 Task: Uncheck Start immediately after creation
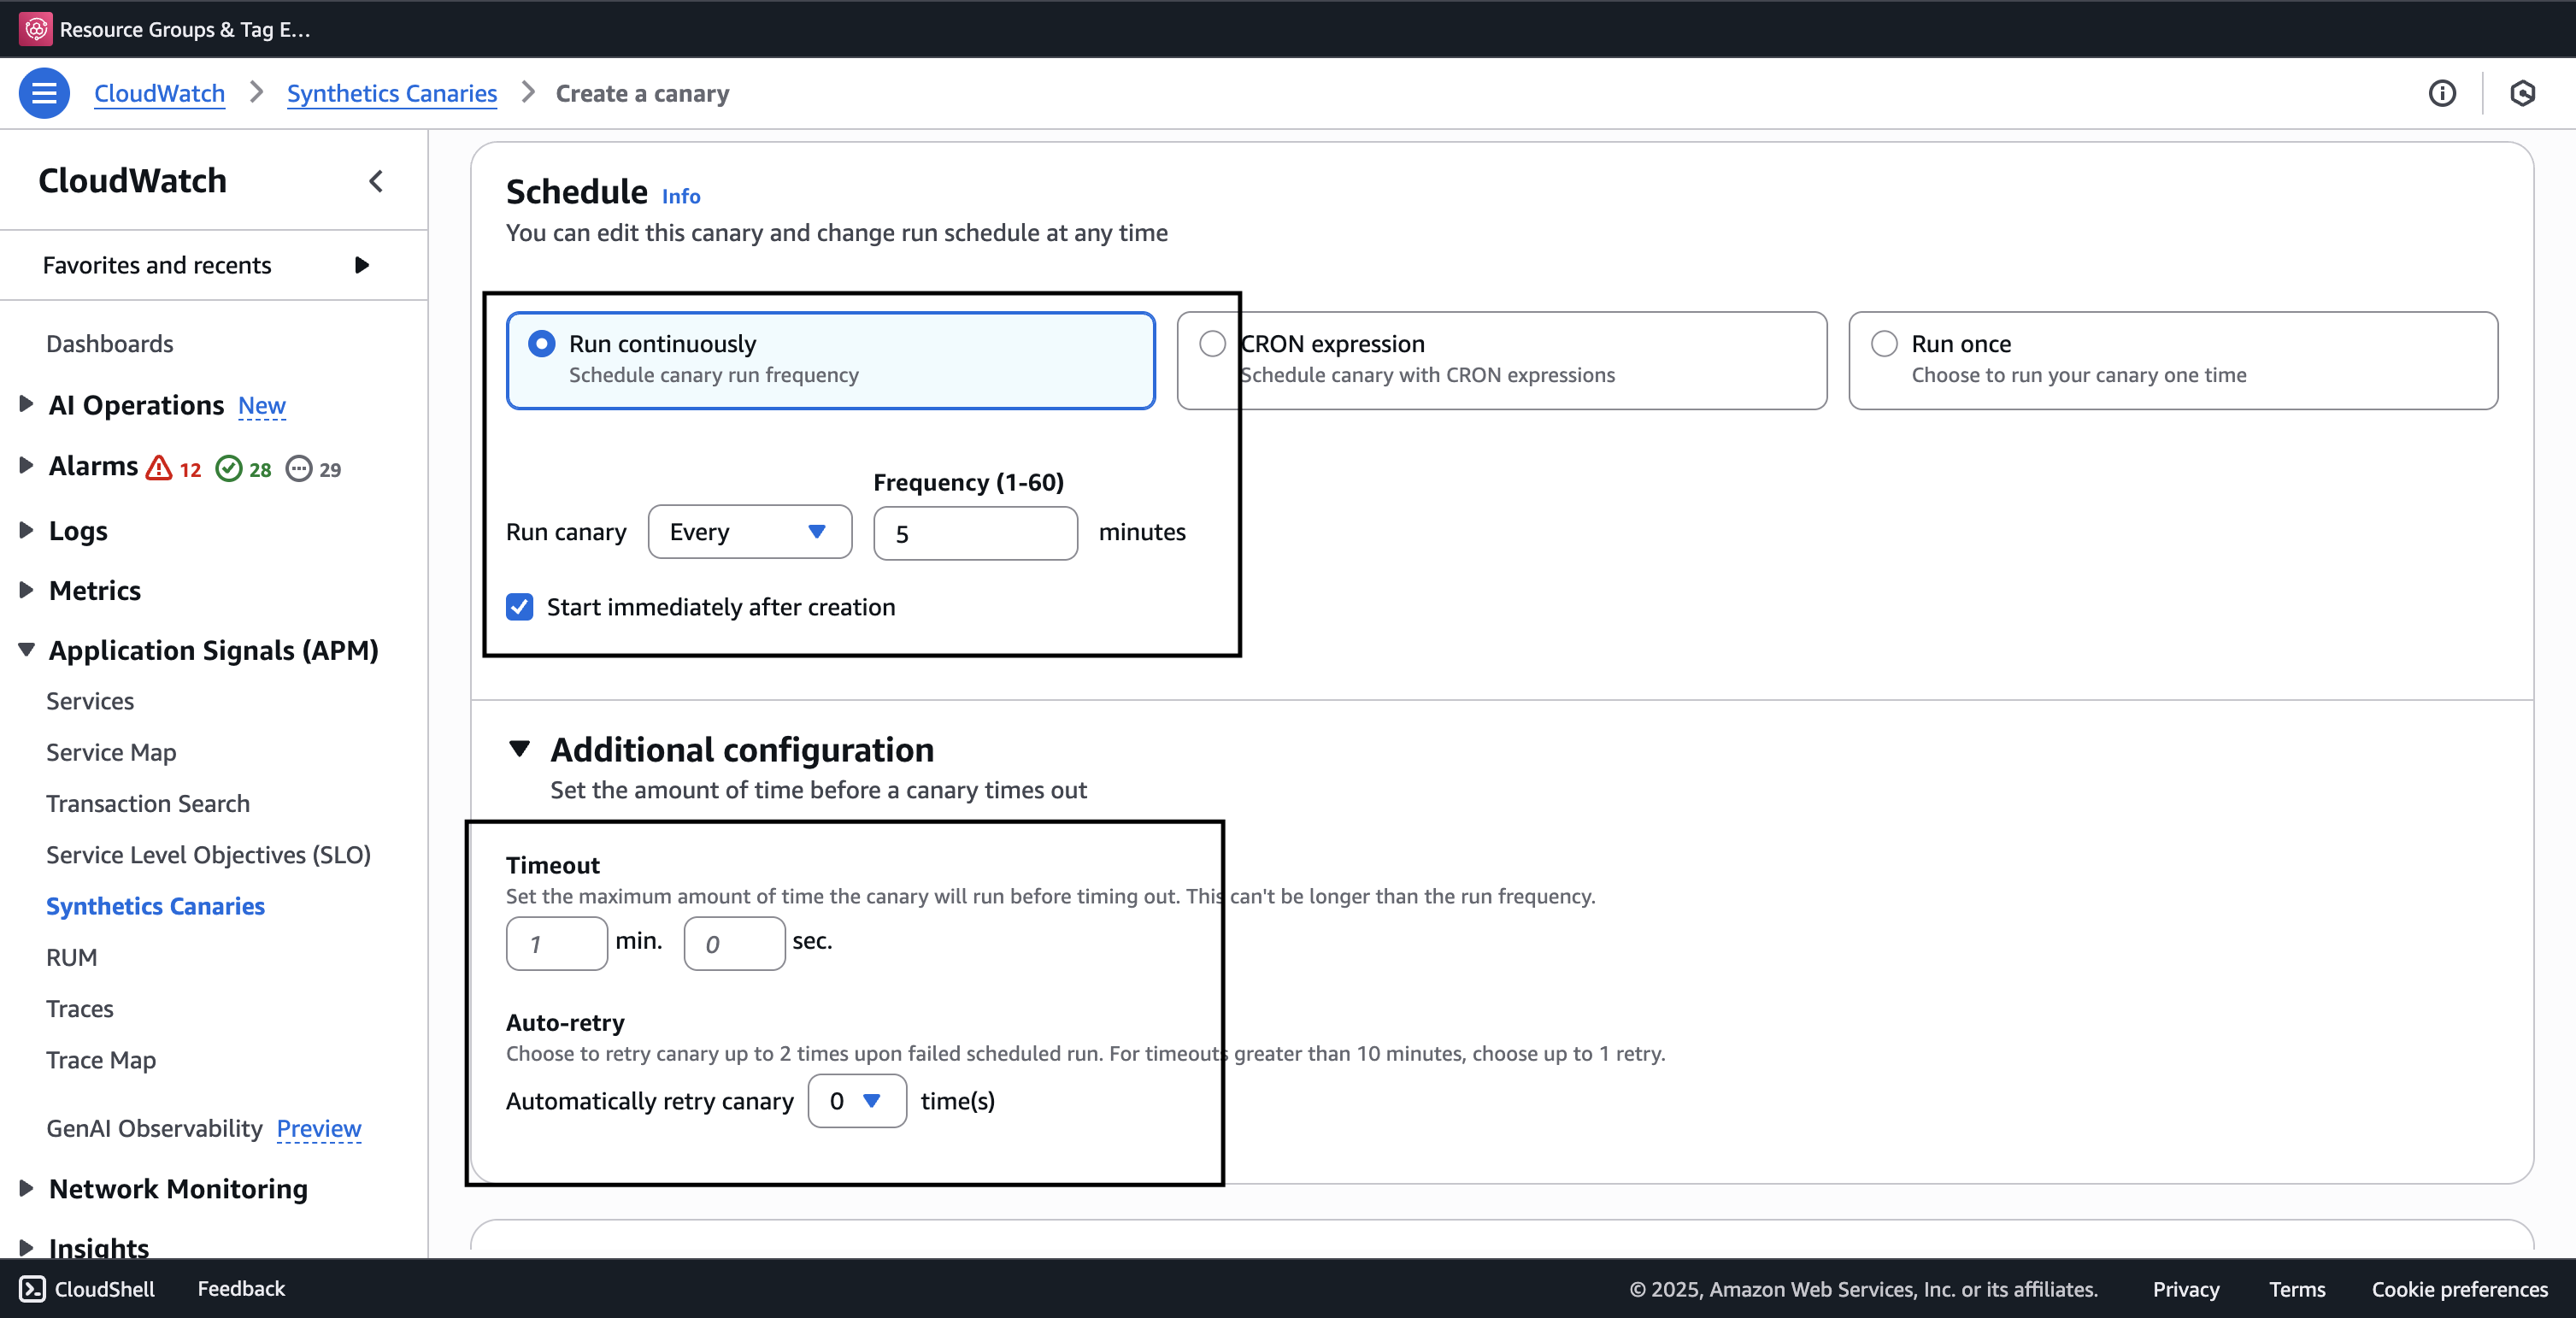tap(520, 607)
